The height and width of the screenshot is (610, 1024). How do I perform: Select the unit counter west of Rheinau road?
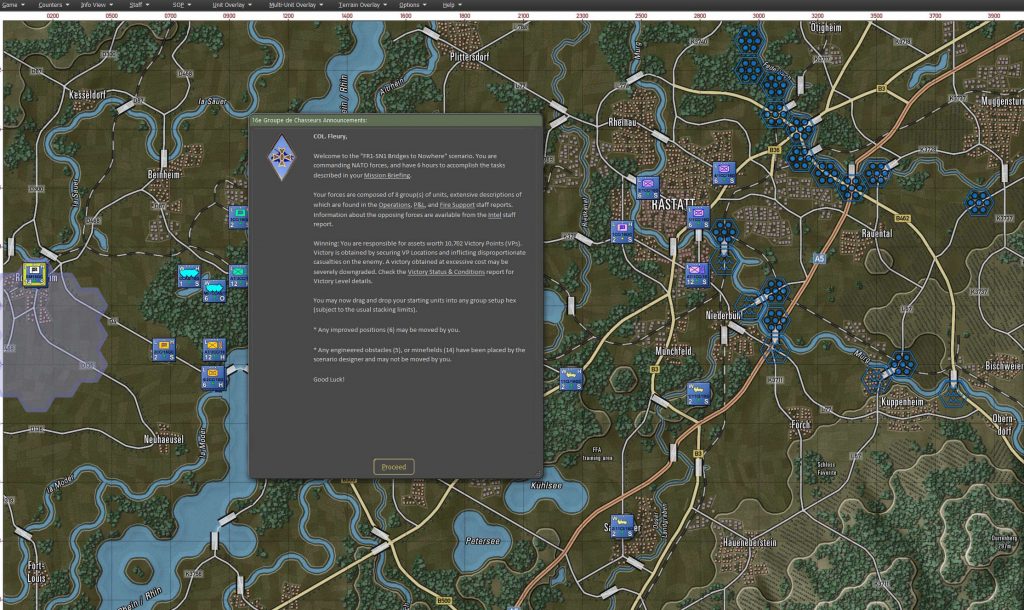[x=621, y=232]
